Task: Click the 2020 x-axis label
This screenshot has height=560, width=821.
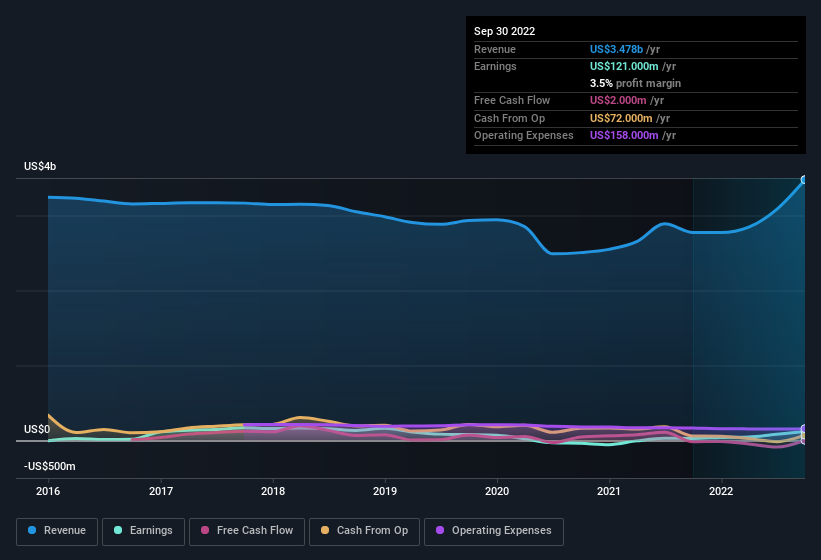Action: tap(497, 491)
